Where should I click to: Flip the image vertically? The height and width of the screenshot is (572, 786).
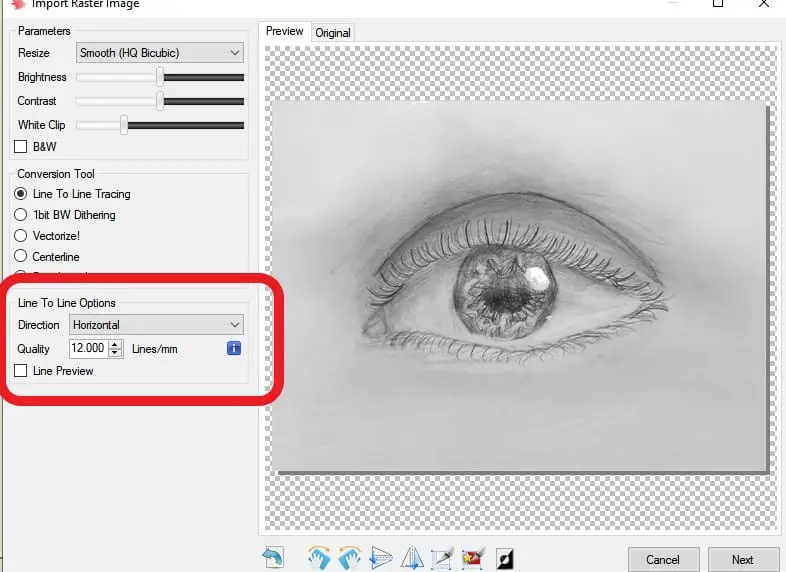[380, 558]
